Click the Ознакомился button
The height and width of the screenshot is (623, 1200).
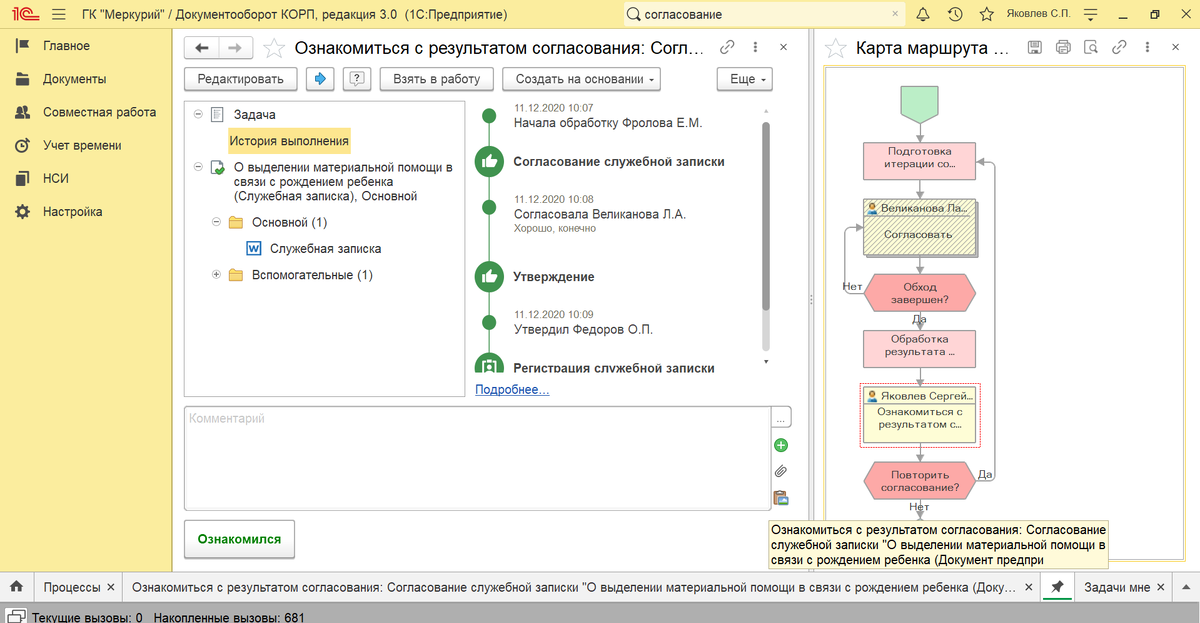[x=239, y=538]
